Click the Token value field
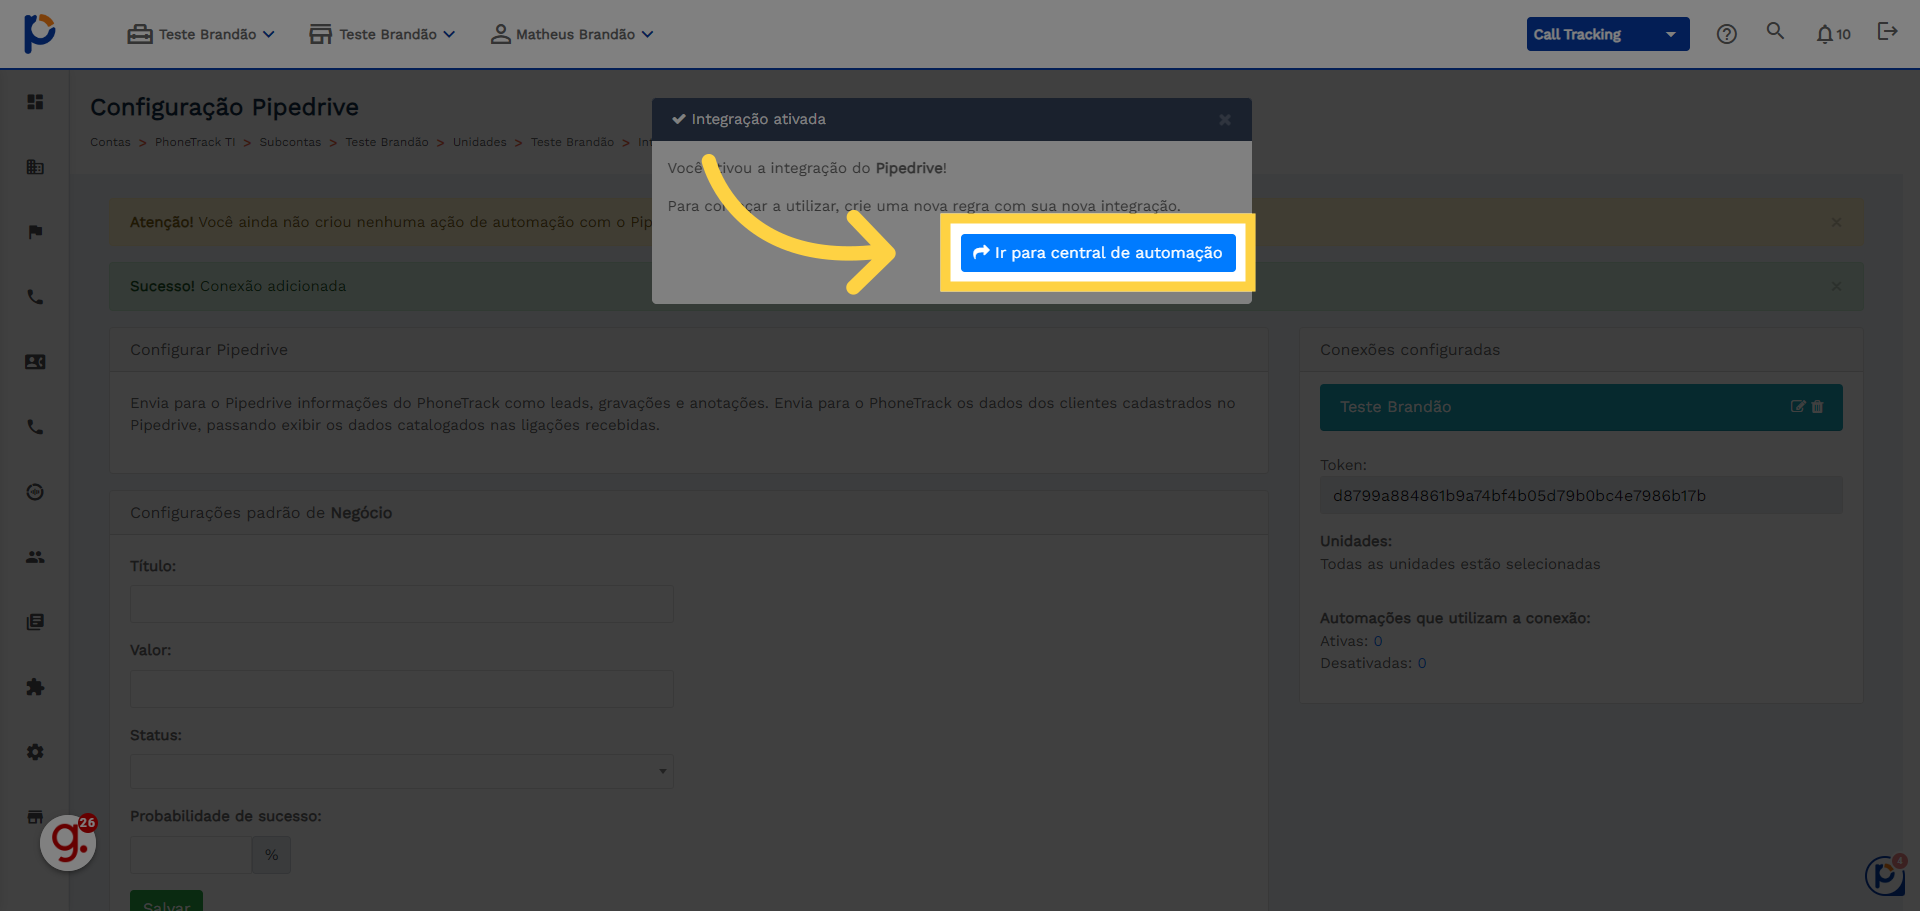 coord(1581,495)
